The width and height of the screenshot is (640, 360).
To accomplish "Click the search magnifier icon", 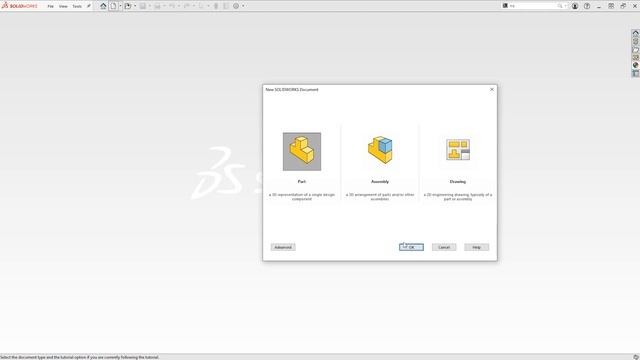I will (560, 6).
